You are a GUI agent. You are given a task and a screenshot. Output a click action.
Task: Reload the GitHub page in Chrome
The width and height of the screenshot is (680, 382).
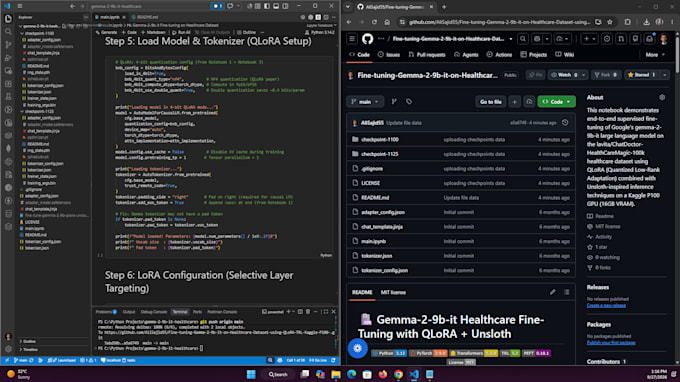pyautogui.click(x=374, y=22)
